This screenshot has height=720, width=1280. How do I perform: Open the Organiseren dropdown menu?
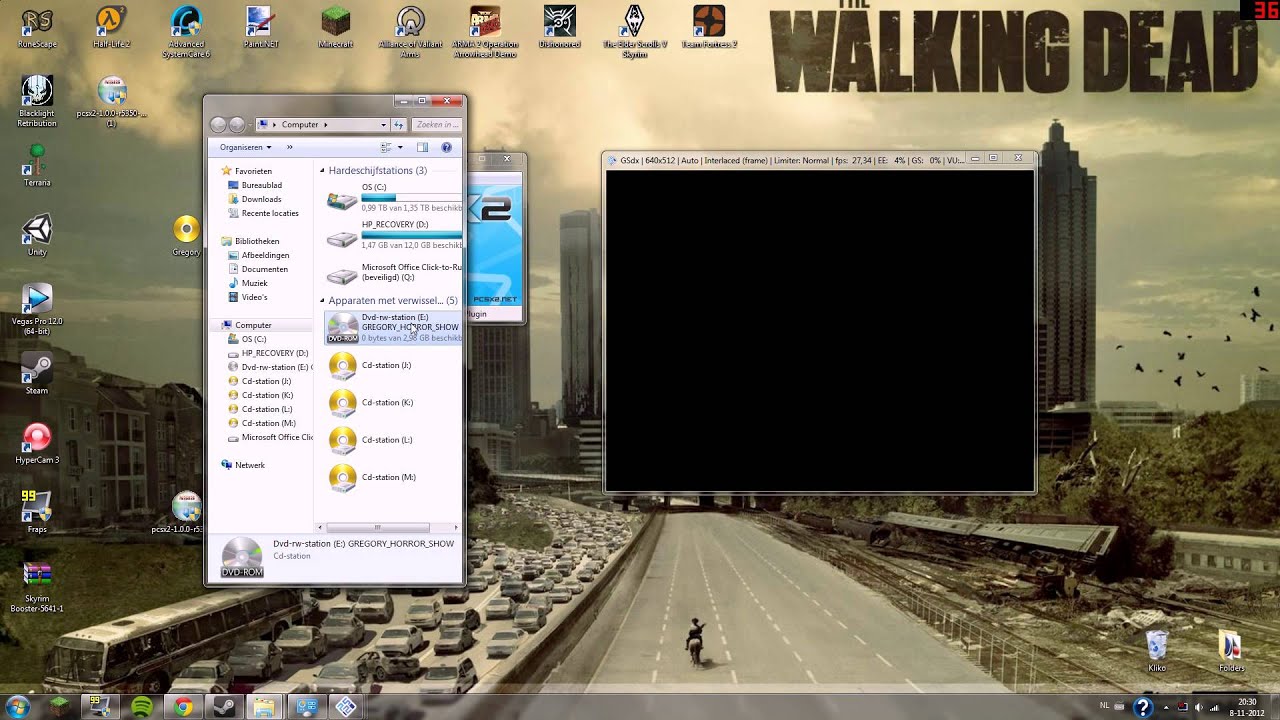coord(245,147)
